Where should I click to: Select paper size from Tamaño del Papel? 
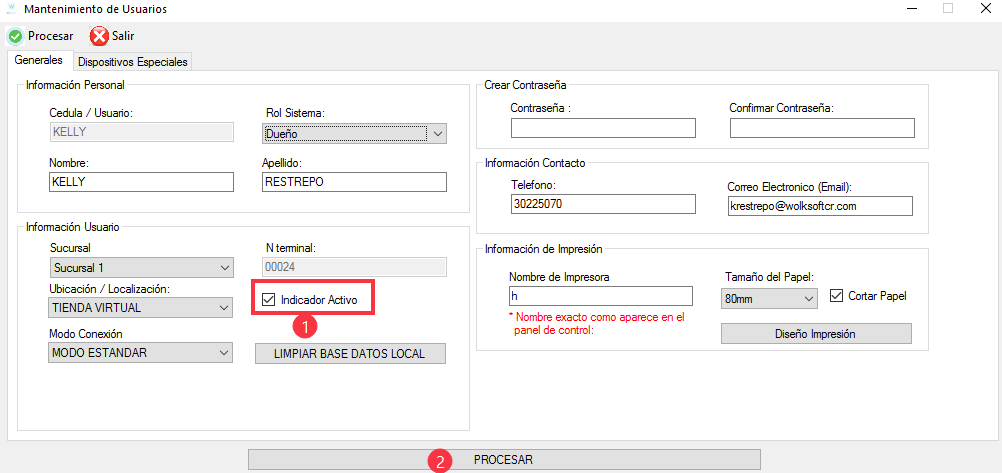coord(768,298)
